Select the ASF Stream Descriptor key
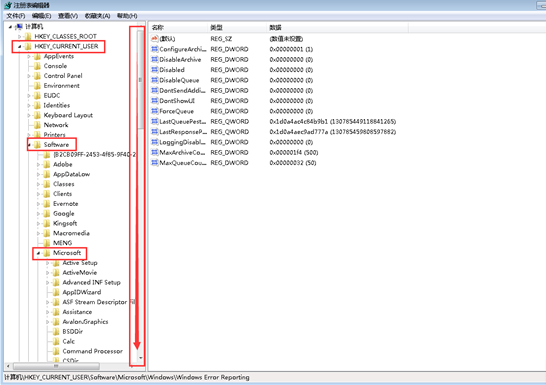This screenshot has width=546, height=385. click(95, 302)
